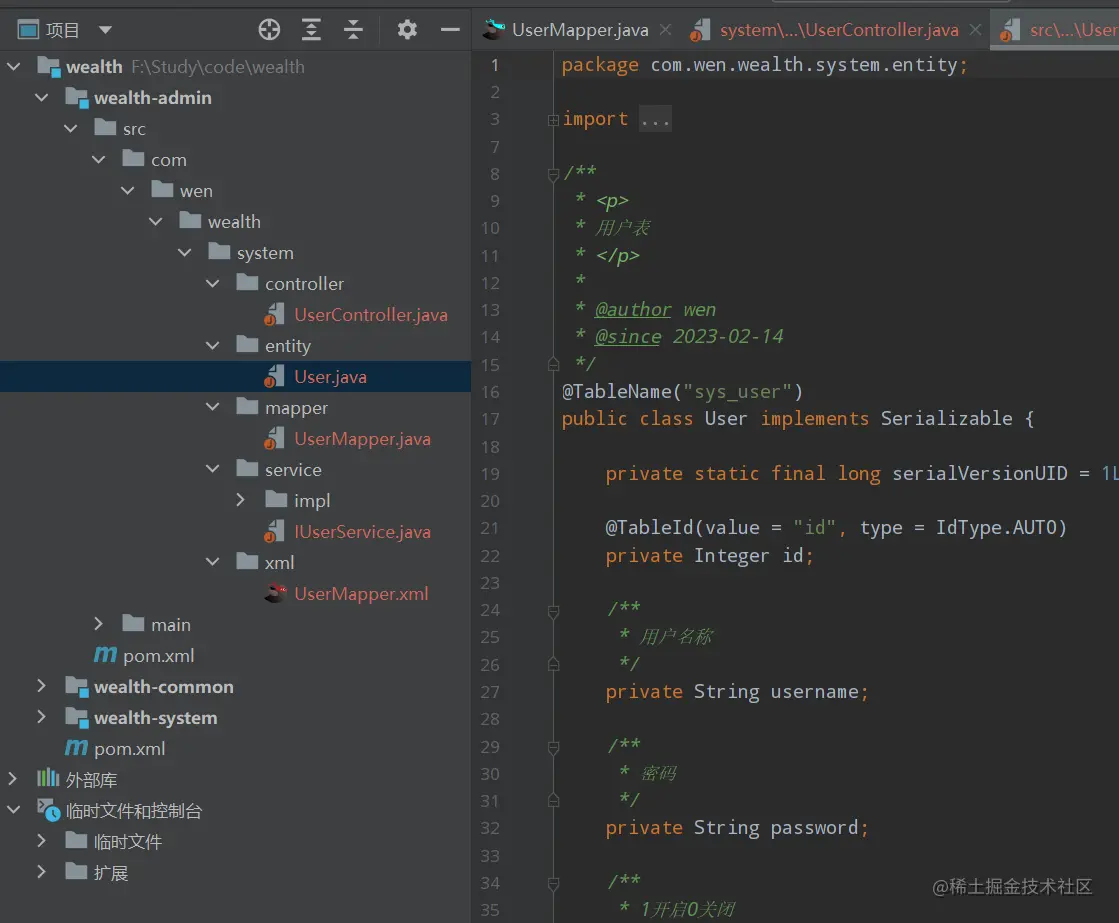Click the Expand All toolbar icon
1119x923 pixels.
pyautogui.click(x=311, y=30)
